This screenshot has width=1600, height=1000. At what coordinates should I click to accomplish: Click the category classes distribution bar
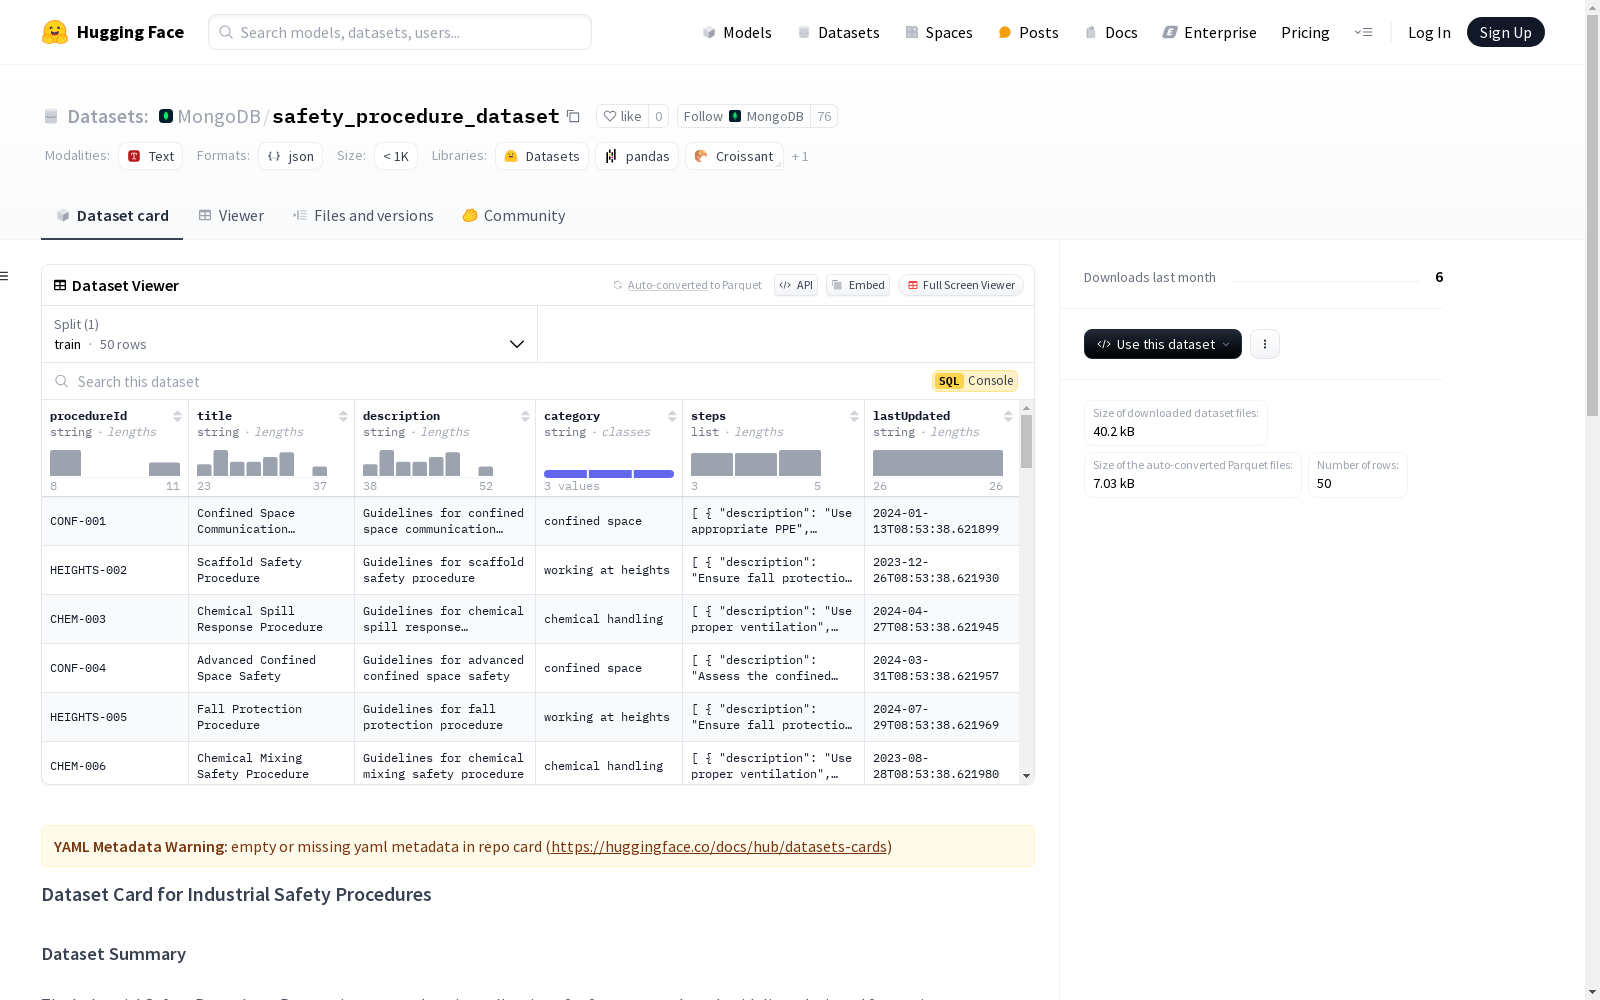[x=609, y=474]
